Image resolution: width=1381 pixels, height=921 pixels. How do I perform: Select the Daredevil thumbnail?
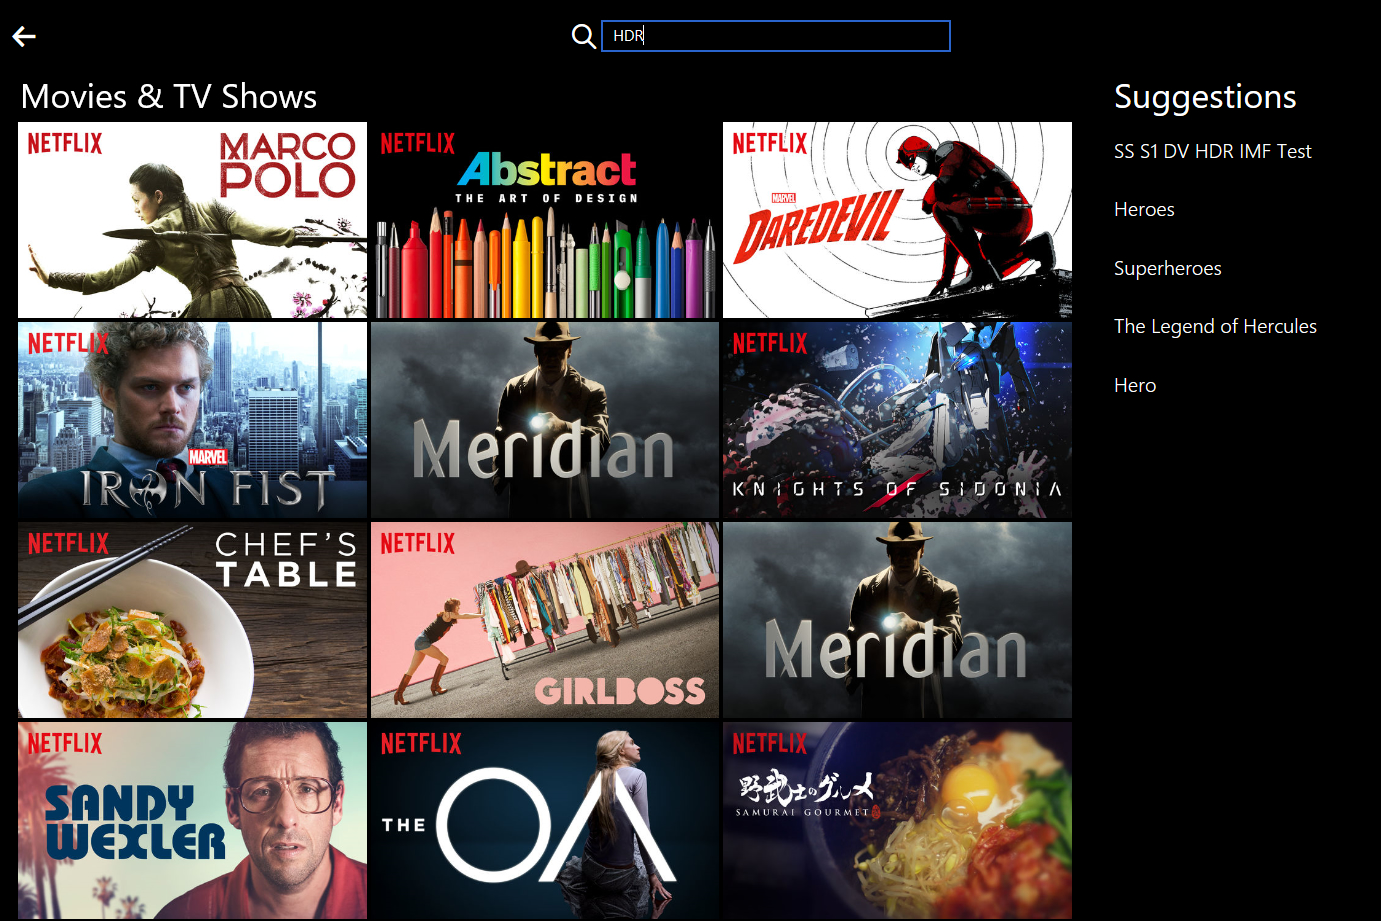(x=897, y=220)
